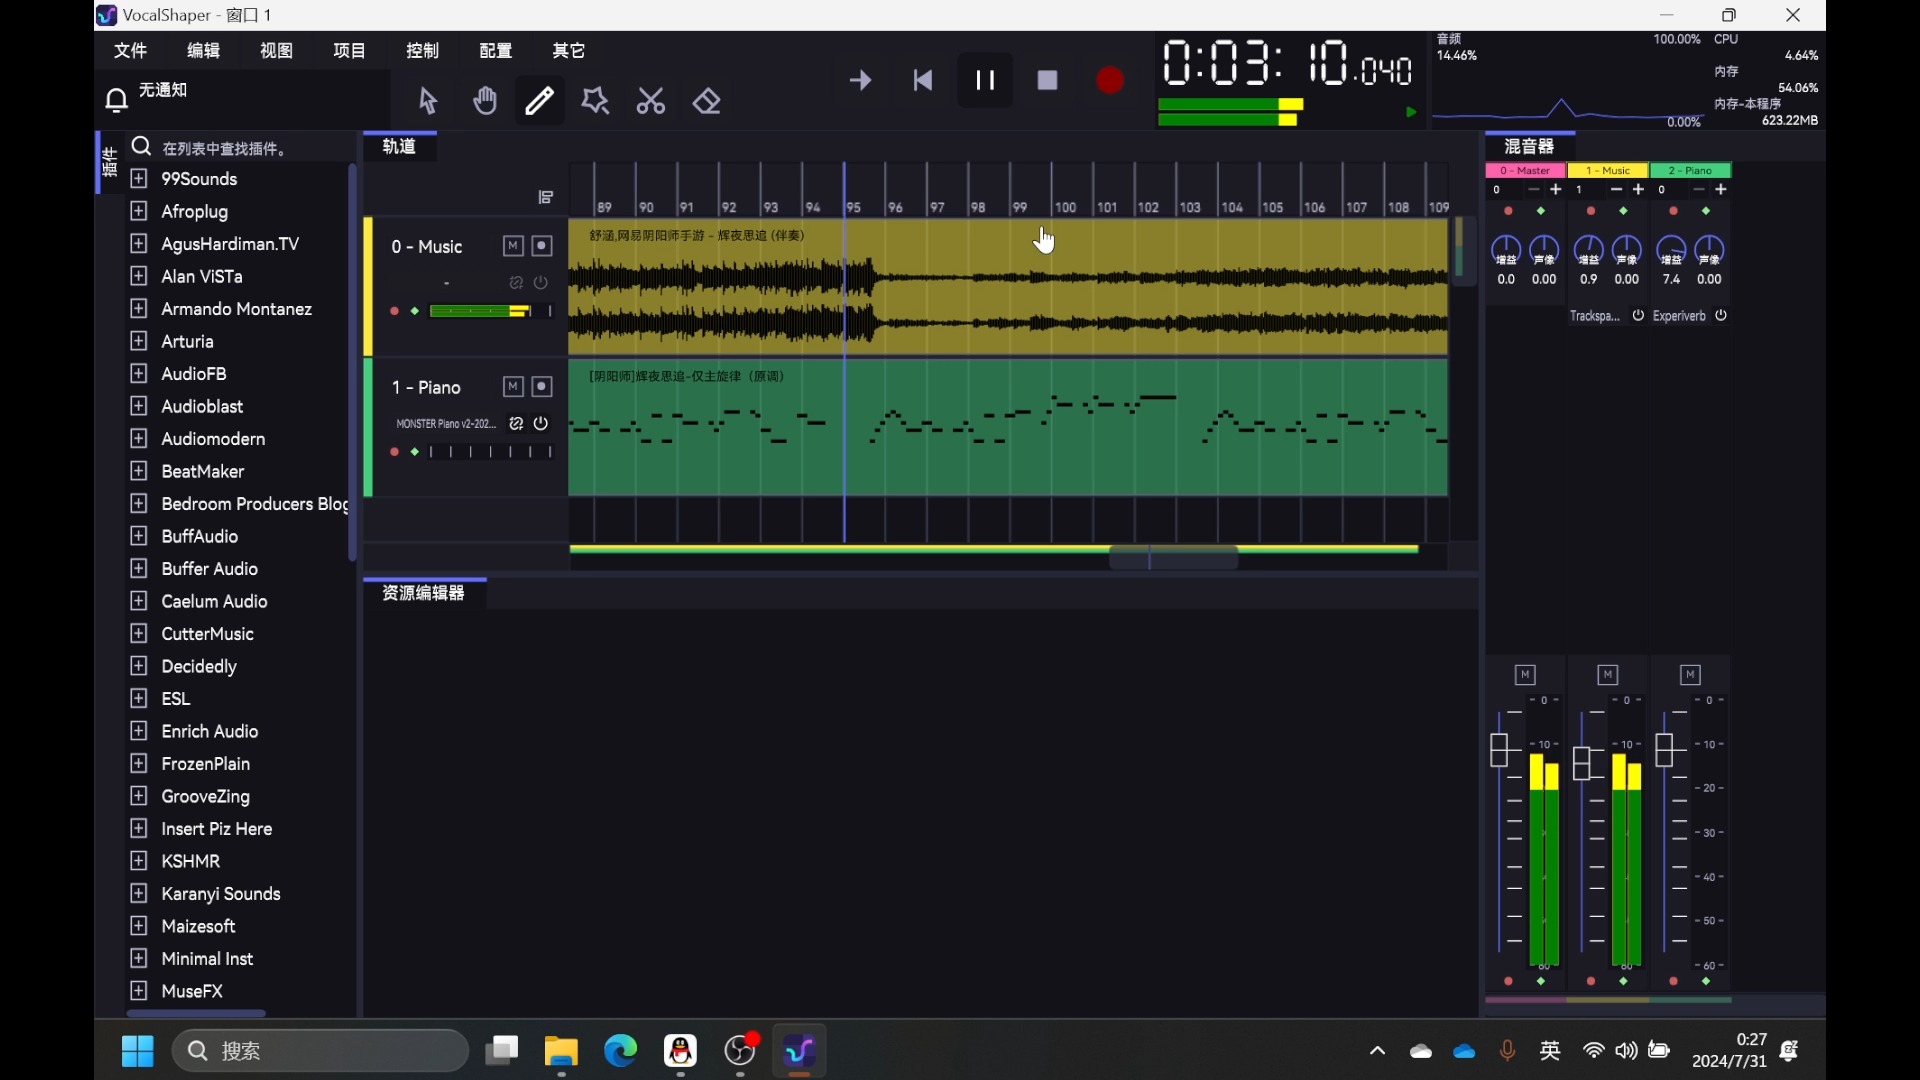Viewport: 1920px width, 1080px height.
Task: Click the 1 - Music mixer volume fader
Action: [x=1582, y=764]
